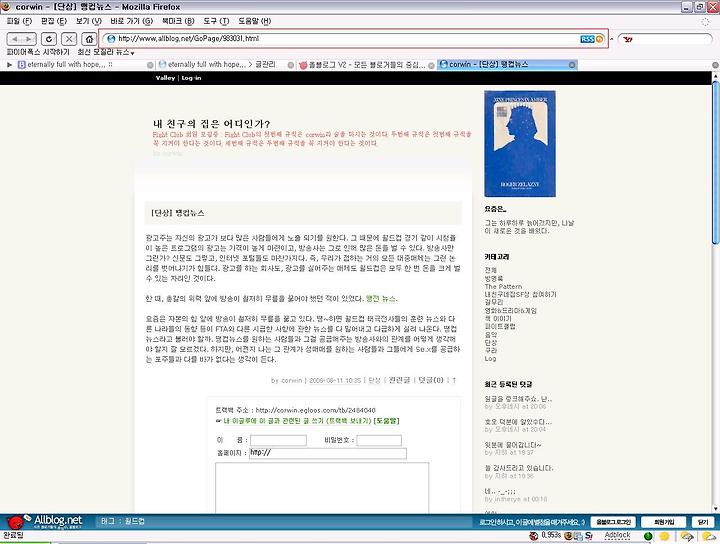Click the scrollbar down arrow
Image resolution: width=720 pixels, height=544 pixels.
click(715, 509)
